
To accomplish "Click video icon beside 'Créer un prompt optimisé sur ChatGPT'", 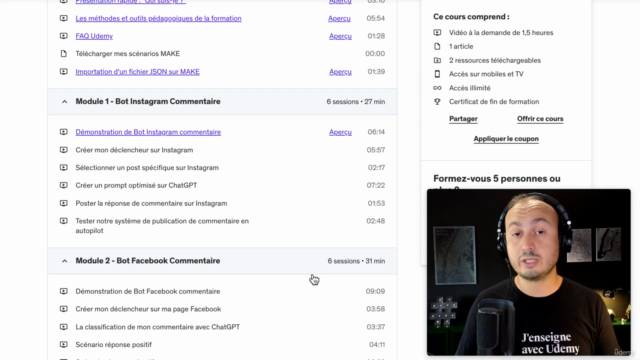I will (x=64, y=185).
